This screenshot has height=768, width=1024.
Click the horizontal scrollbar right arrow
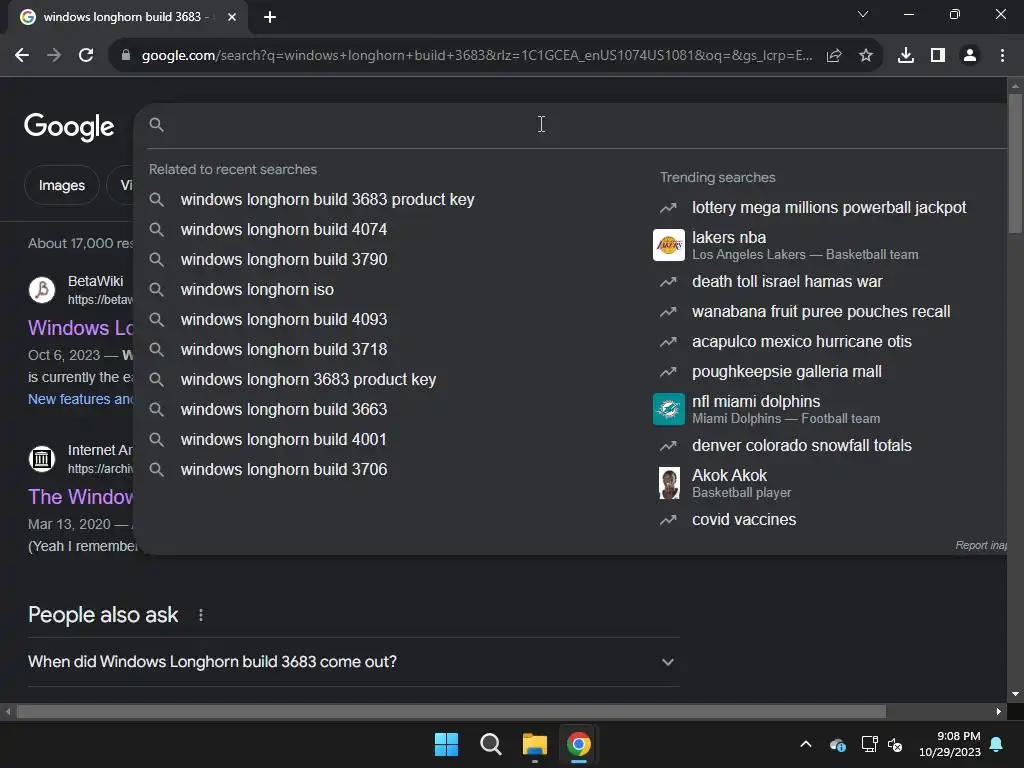(x=999, y=711)
